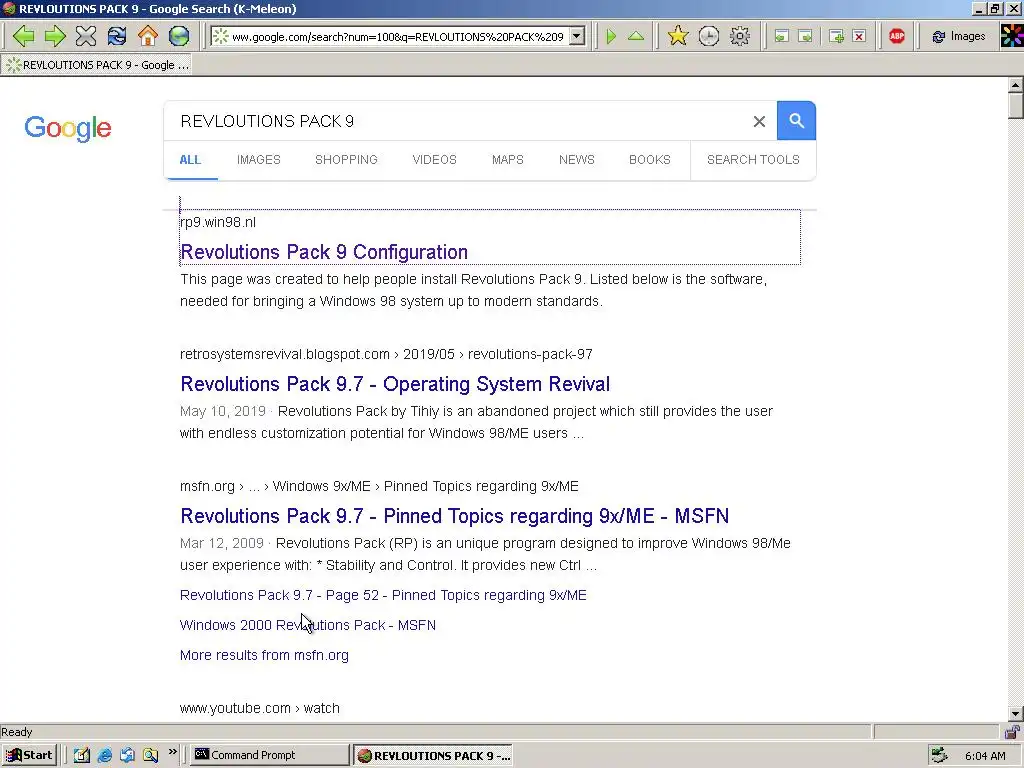
Task: Click the system tray network icon
Action: coord(939,756)
